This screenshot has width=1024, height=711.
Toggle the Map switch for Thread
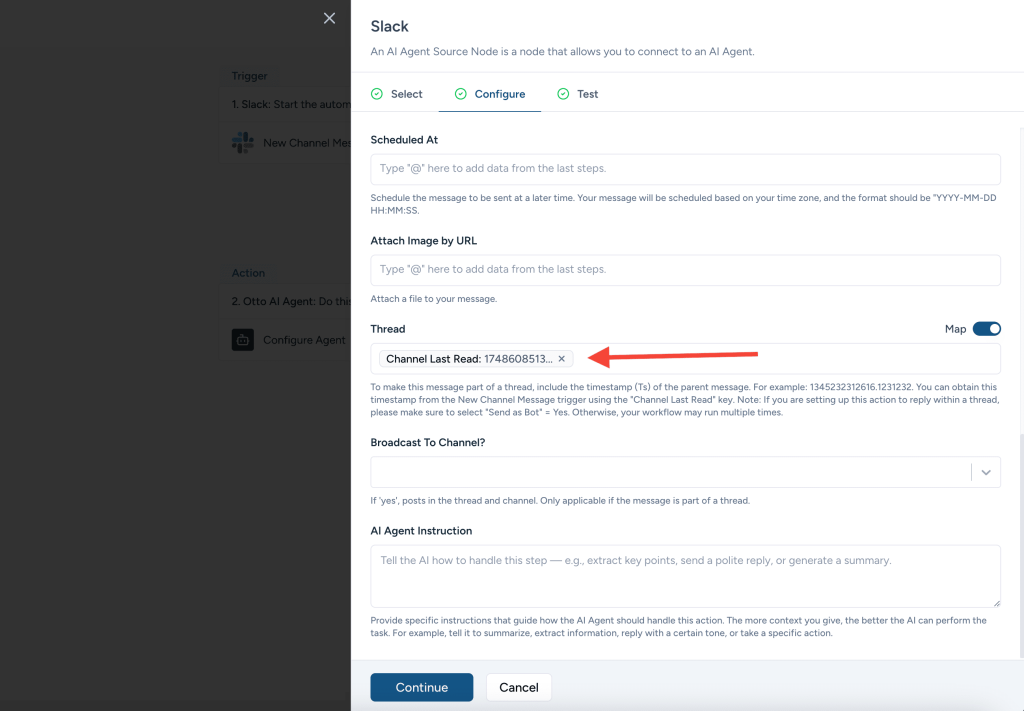[x=987, y=329]
